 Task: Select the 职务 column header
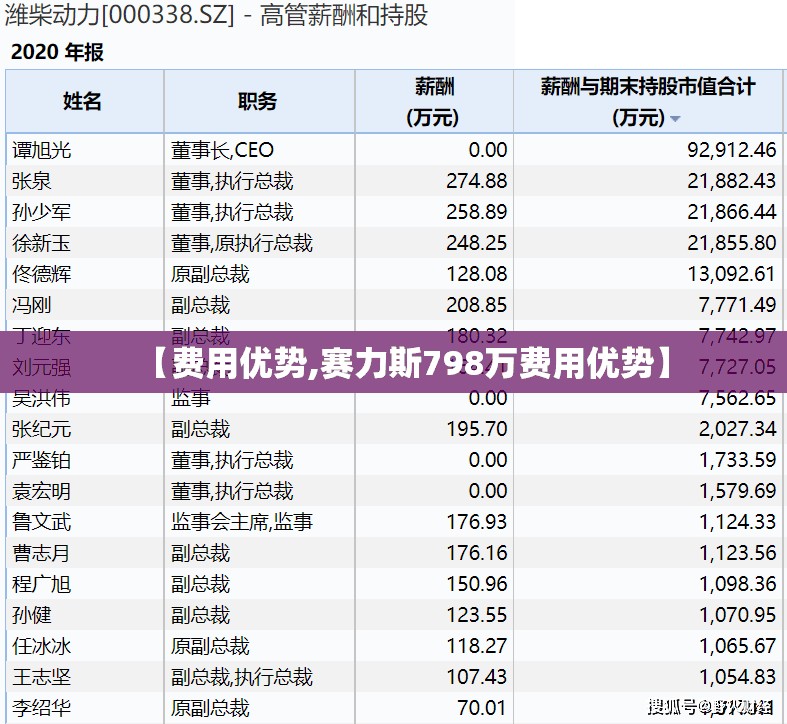(x=259, y=101)
